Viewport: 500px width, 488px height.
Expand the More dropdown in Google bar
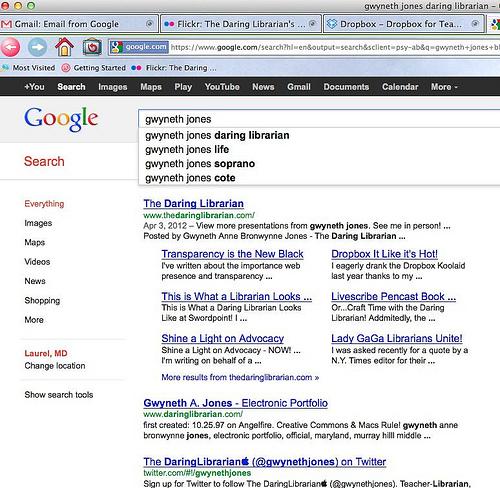coord(444,87)
